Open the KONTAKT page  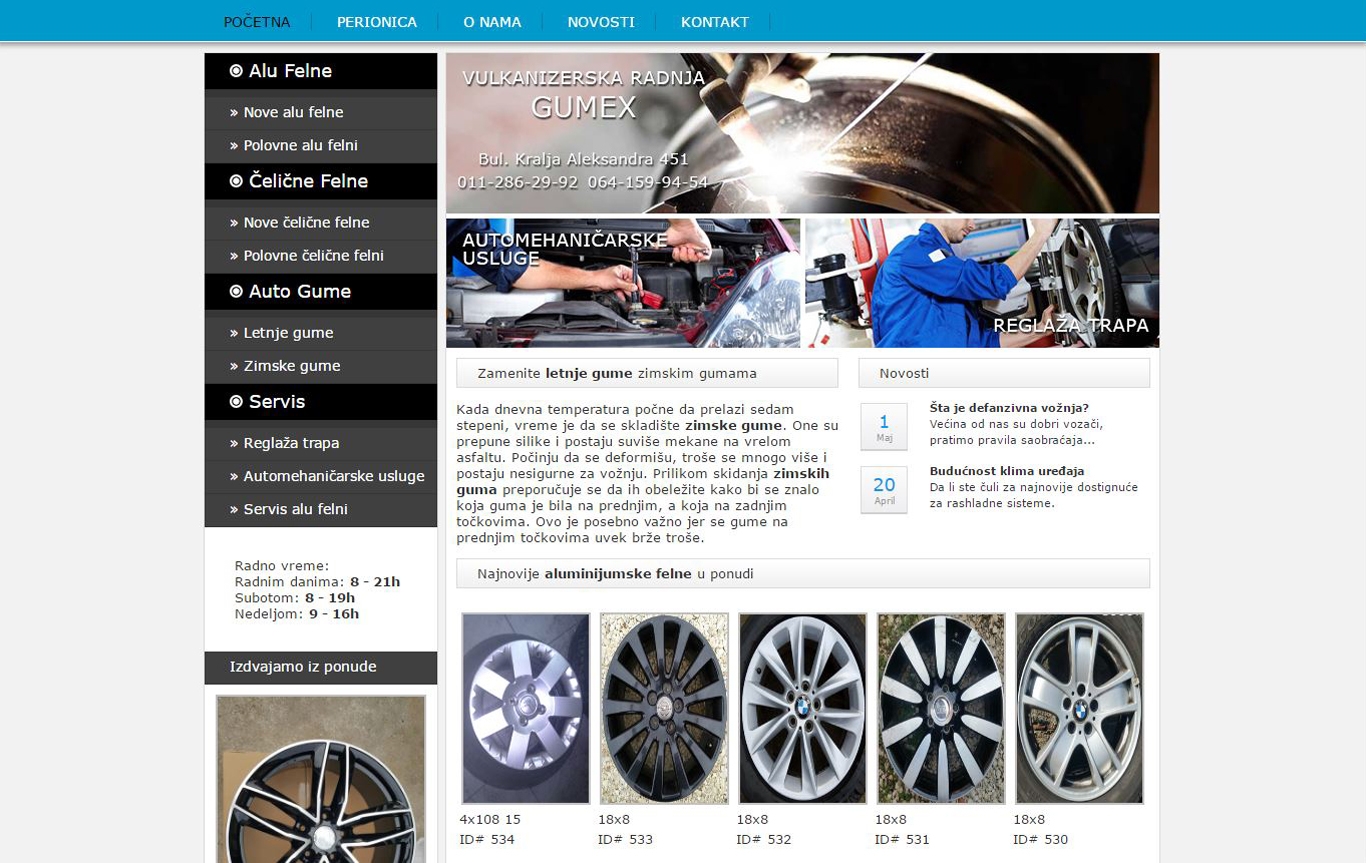coord(715,22)
